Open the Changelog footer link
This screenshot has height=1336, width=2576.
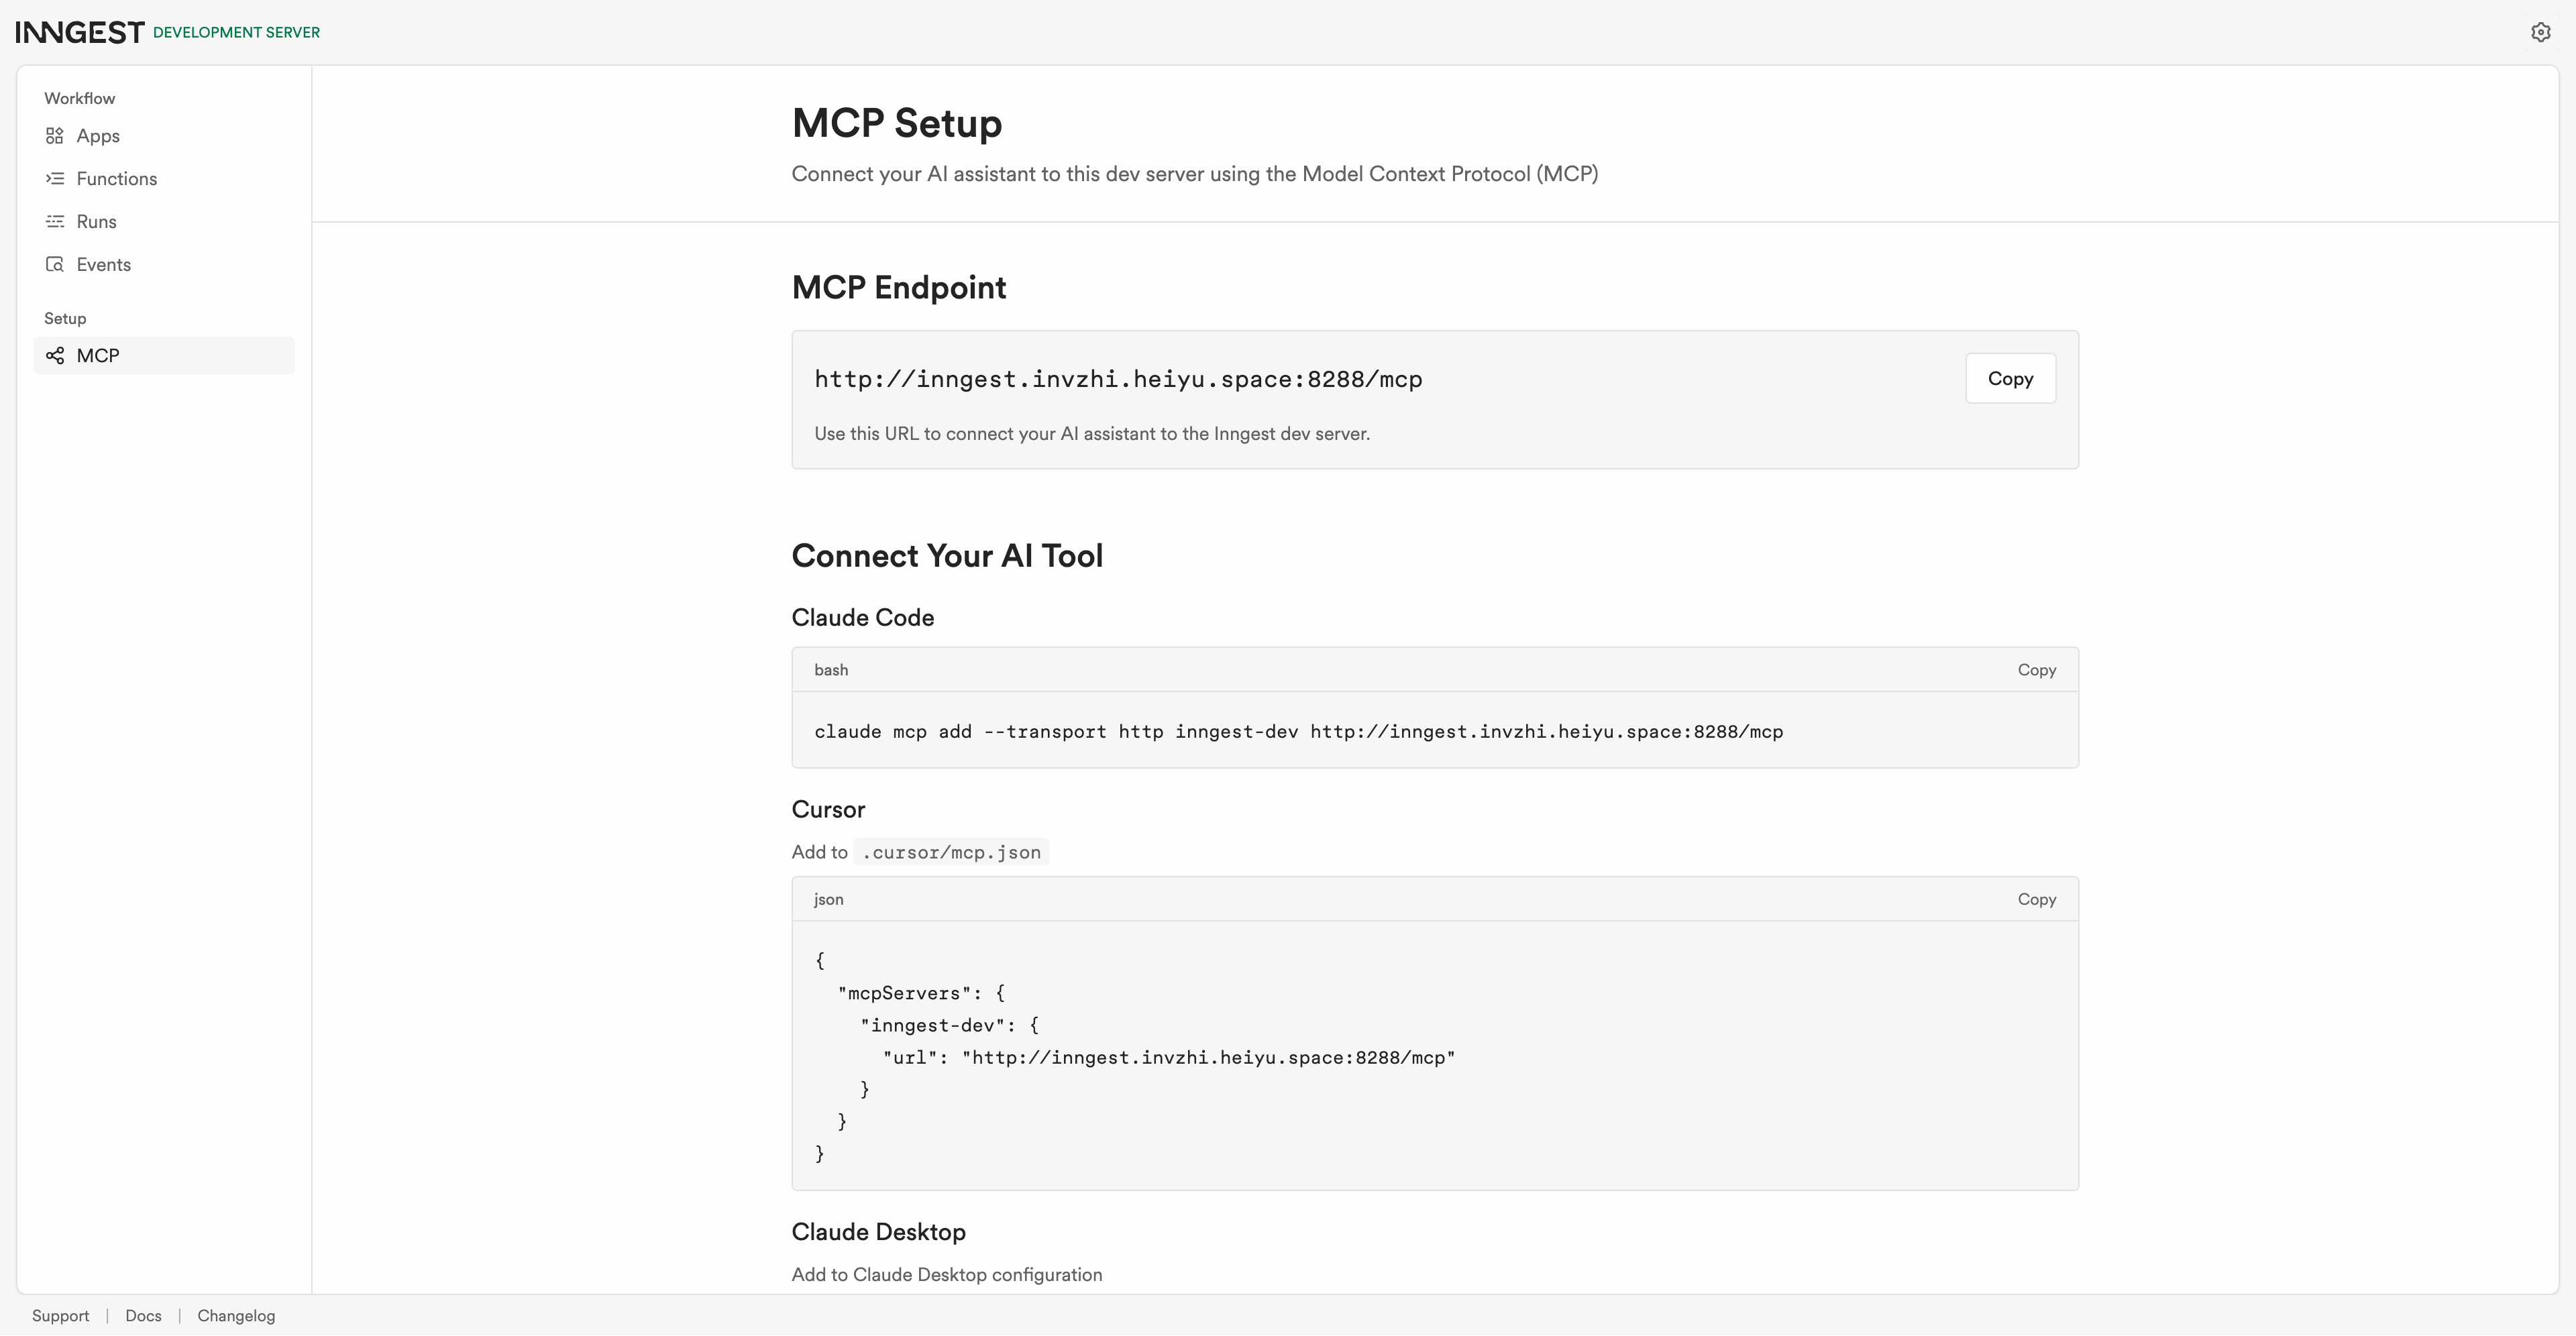tap(236, 1316)
